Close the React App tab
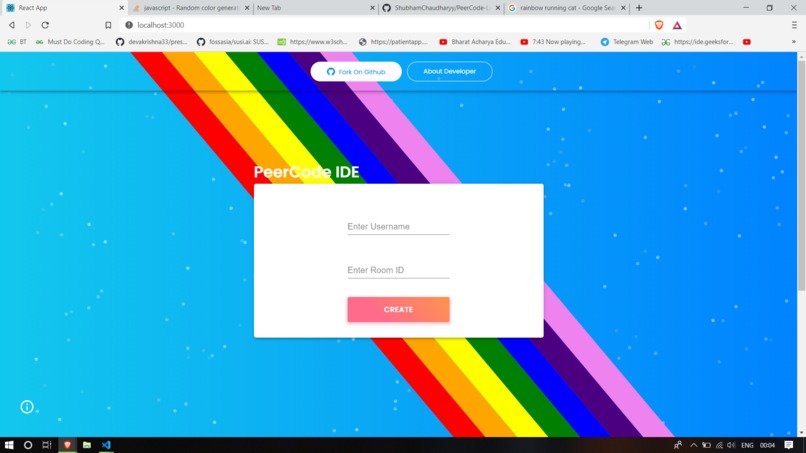806x453 pixels. (122, 8)
